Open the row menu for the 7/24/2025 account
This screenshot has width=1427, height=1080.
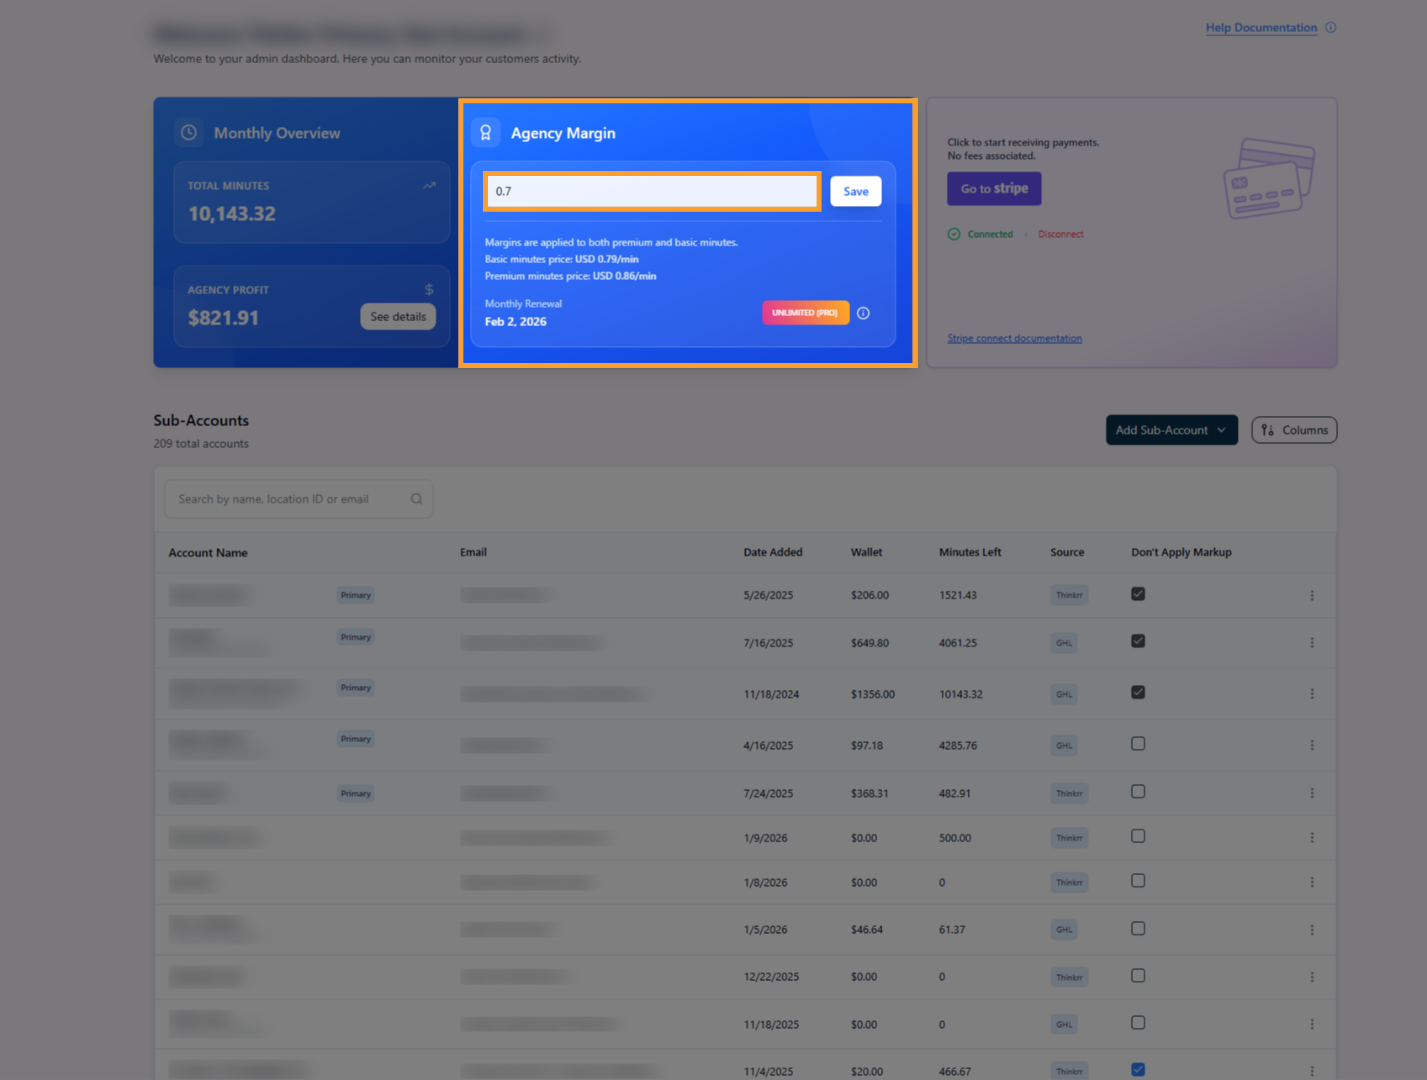point(1312,793)
